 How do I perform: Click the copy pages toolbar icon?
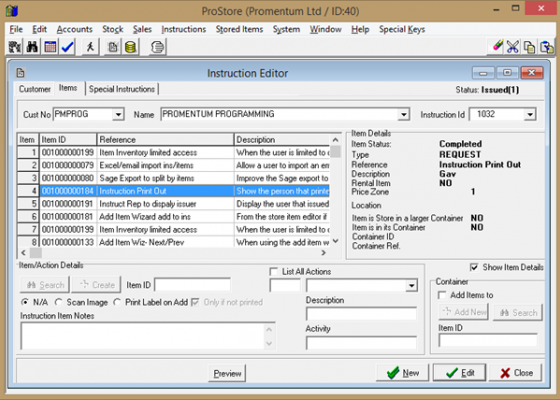530,47
